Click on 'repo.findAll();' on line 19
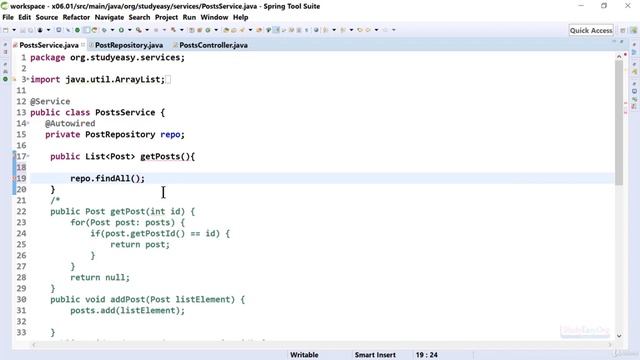Viewport: 640px width, 360px height. pyautogui.click(x=107, y=178)
